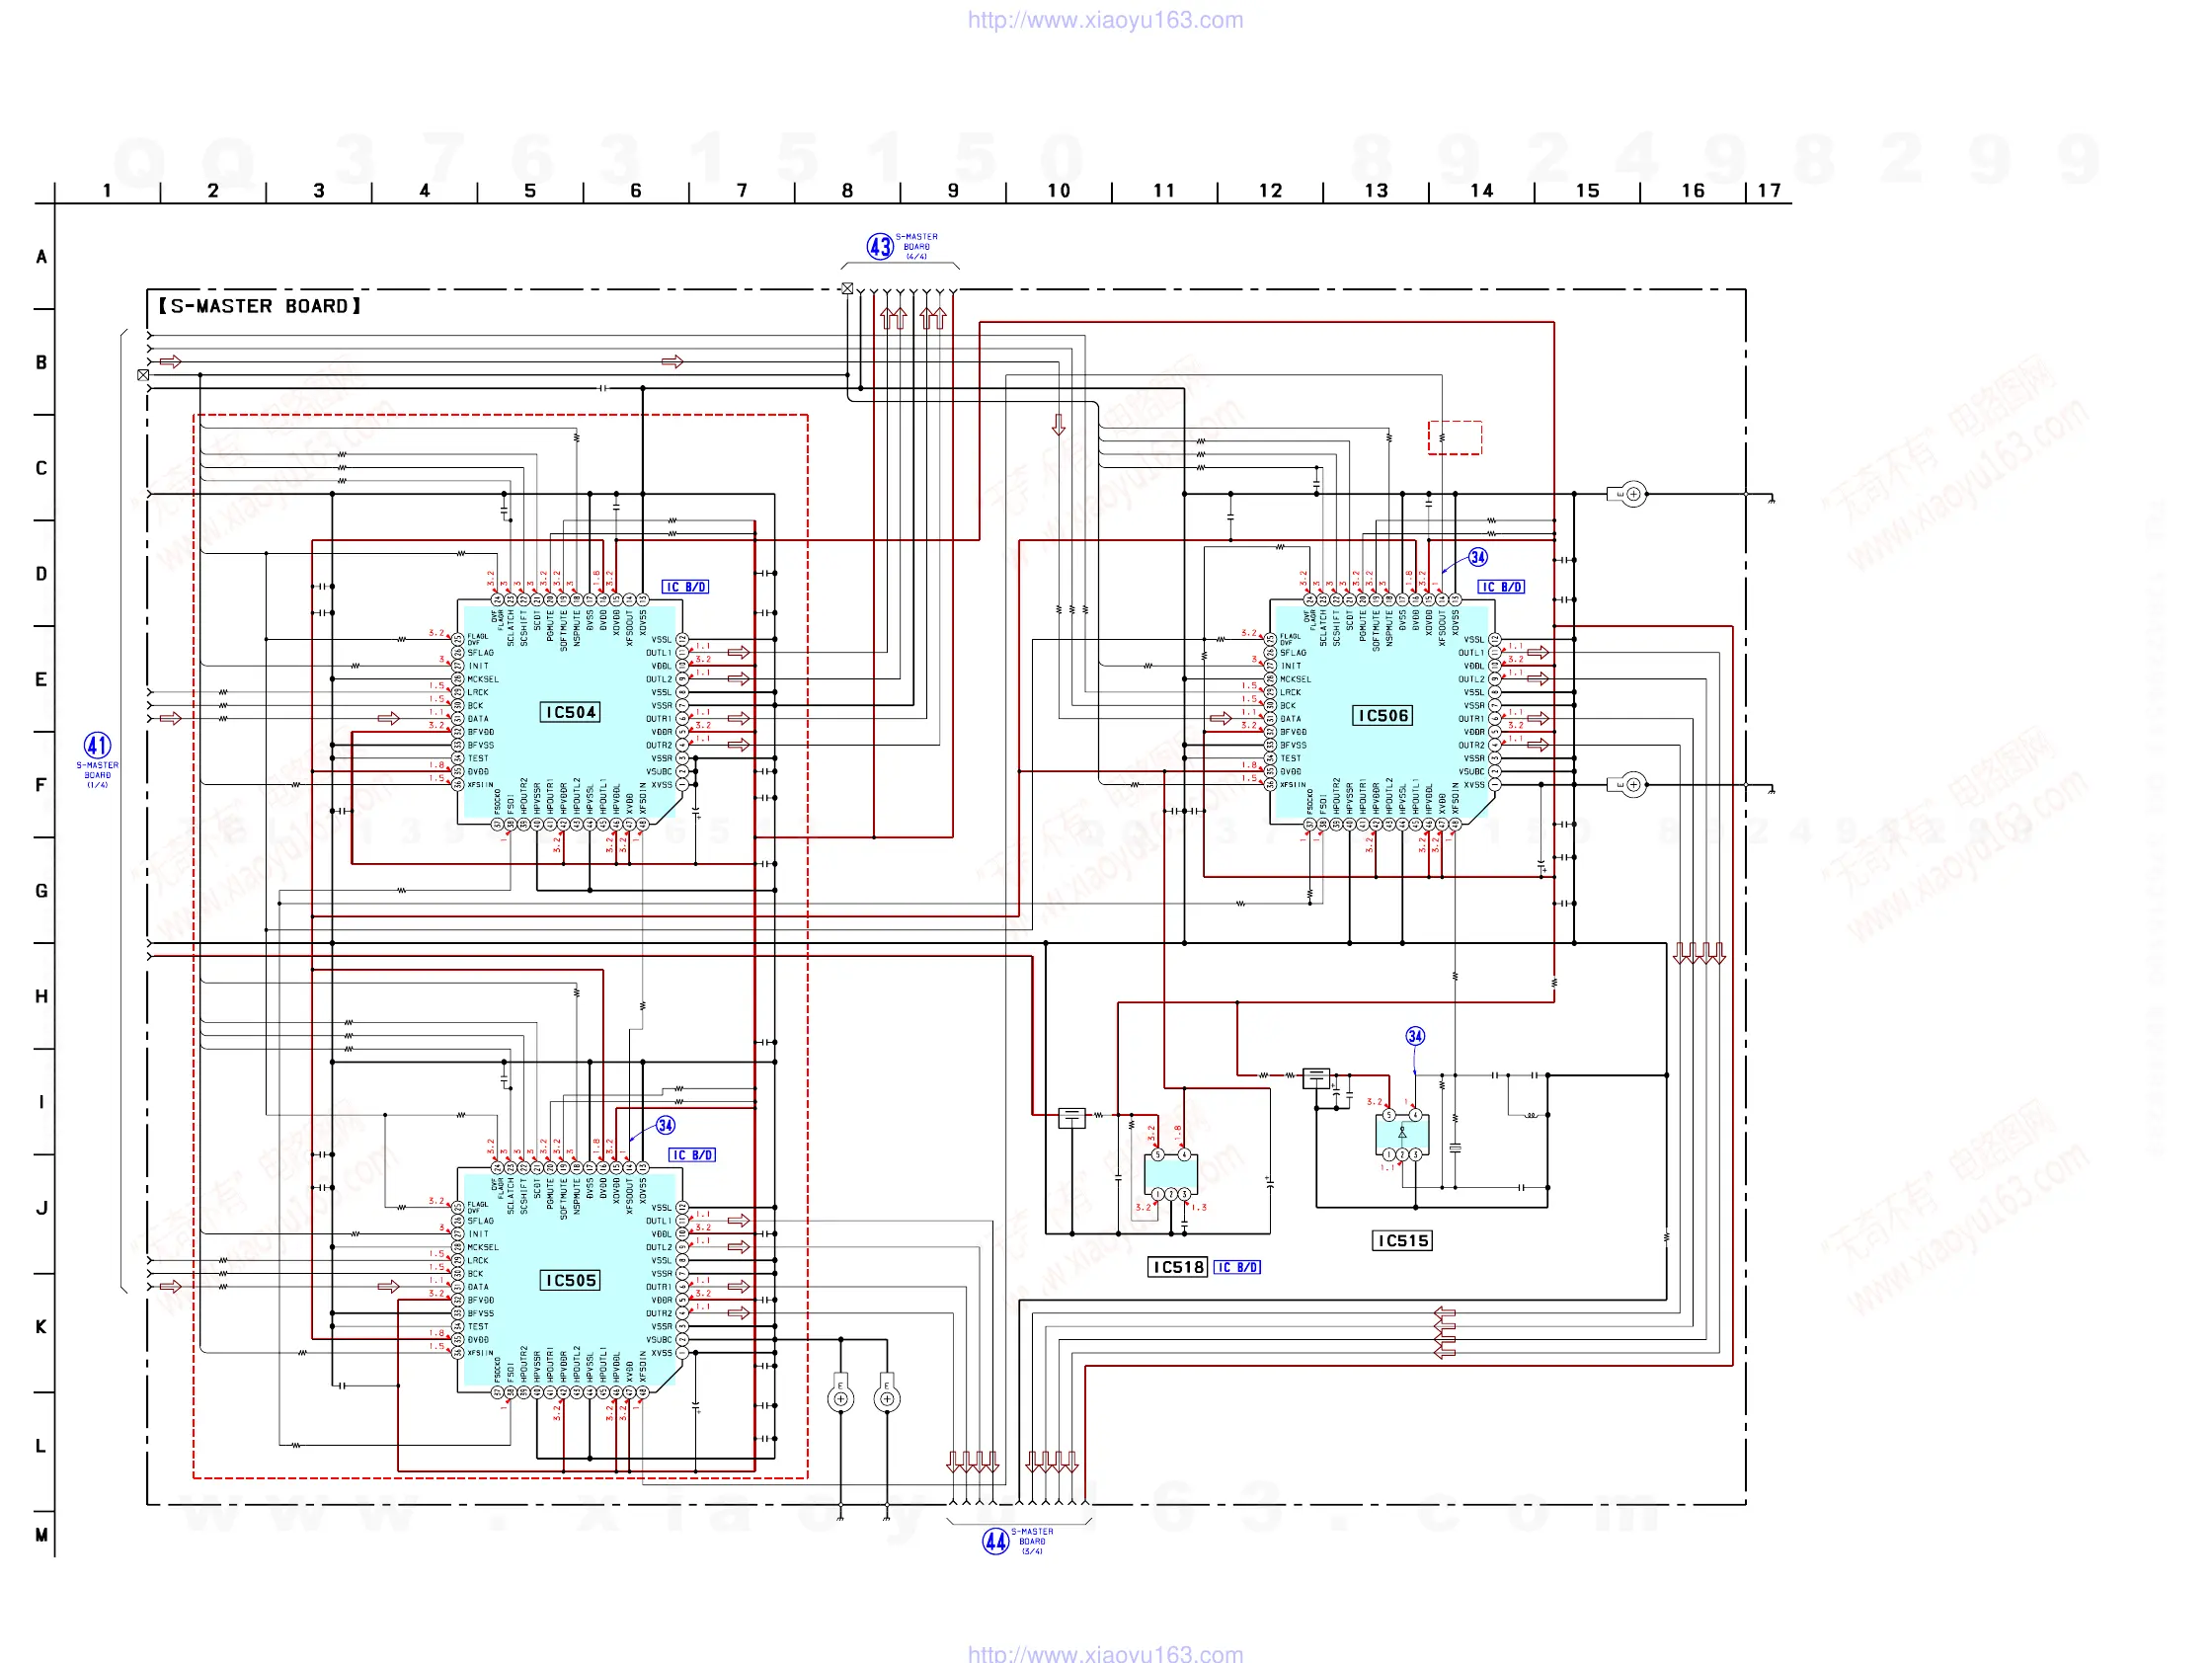This screenshot has height=1663, width=2212.
Task: Click the circled 43 board connector marker
Action: point(879,246)
